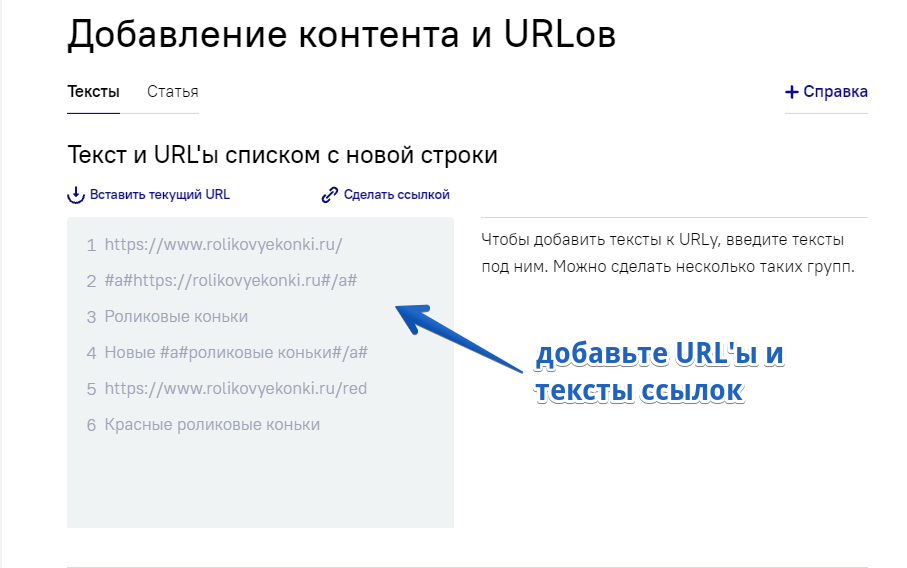This screenshot has width=907, height=568.
Task: Click Сделать ссылкой text link
Action: click(396, 194)
